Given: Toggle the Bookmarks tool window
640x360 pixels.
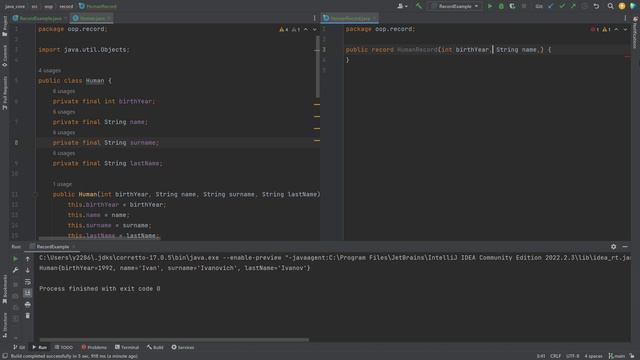Looking at the screenshot, I should pos(4,289).
